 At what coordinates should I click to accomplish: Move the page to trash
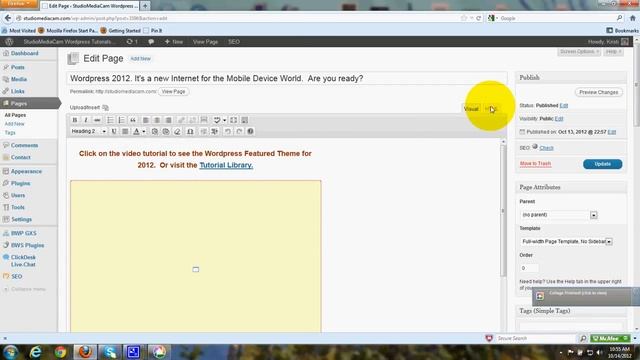coord(535,164)
